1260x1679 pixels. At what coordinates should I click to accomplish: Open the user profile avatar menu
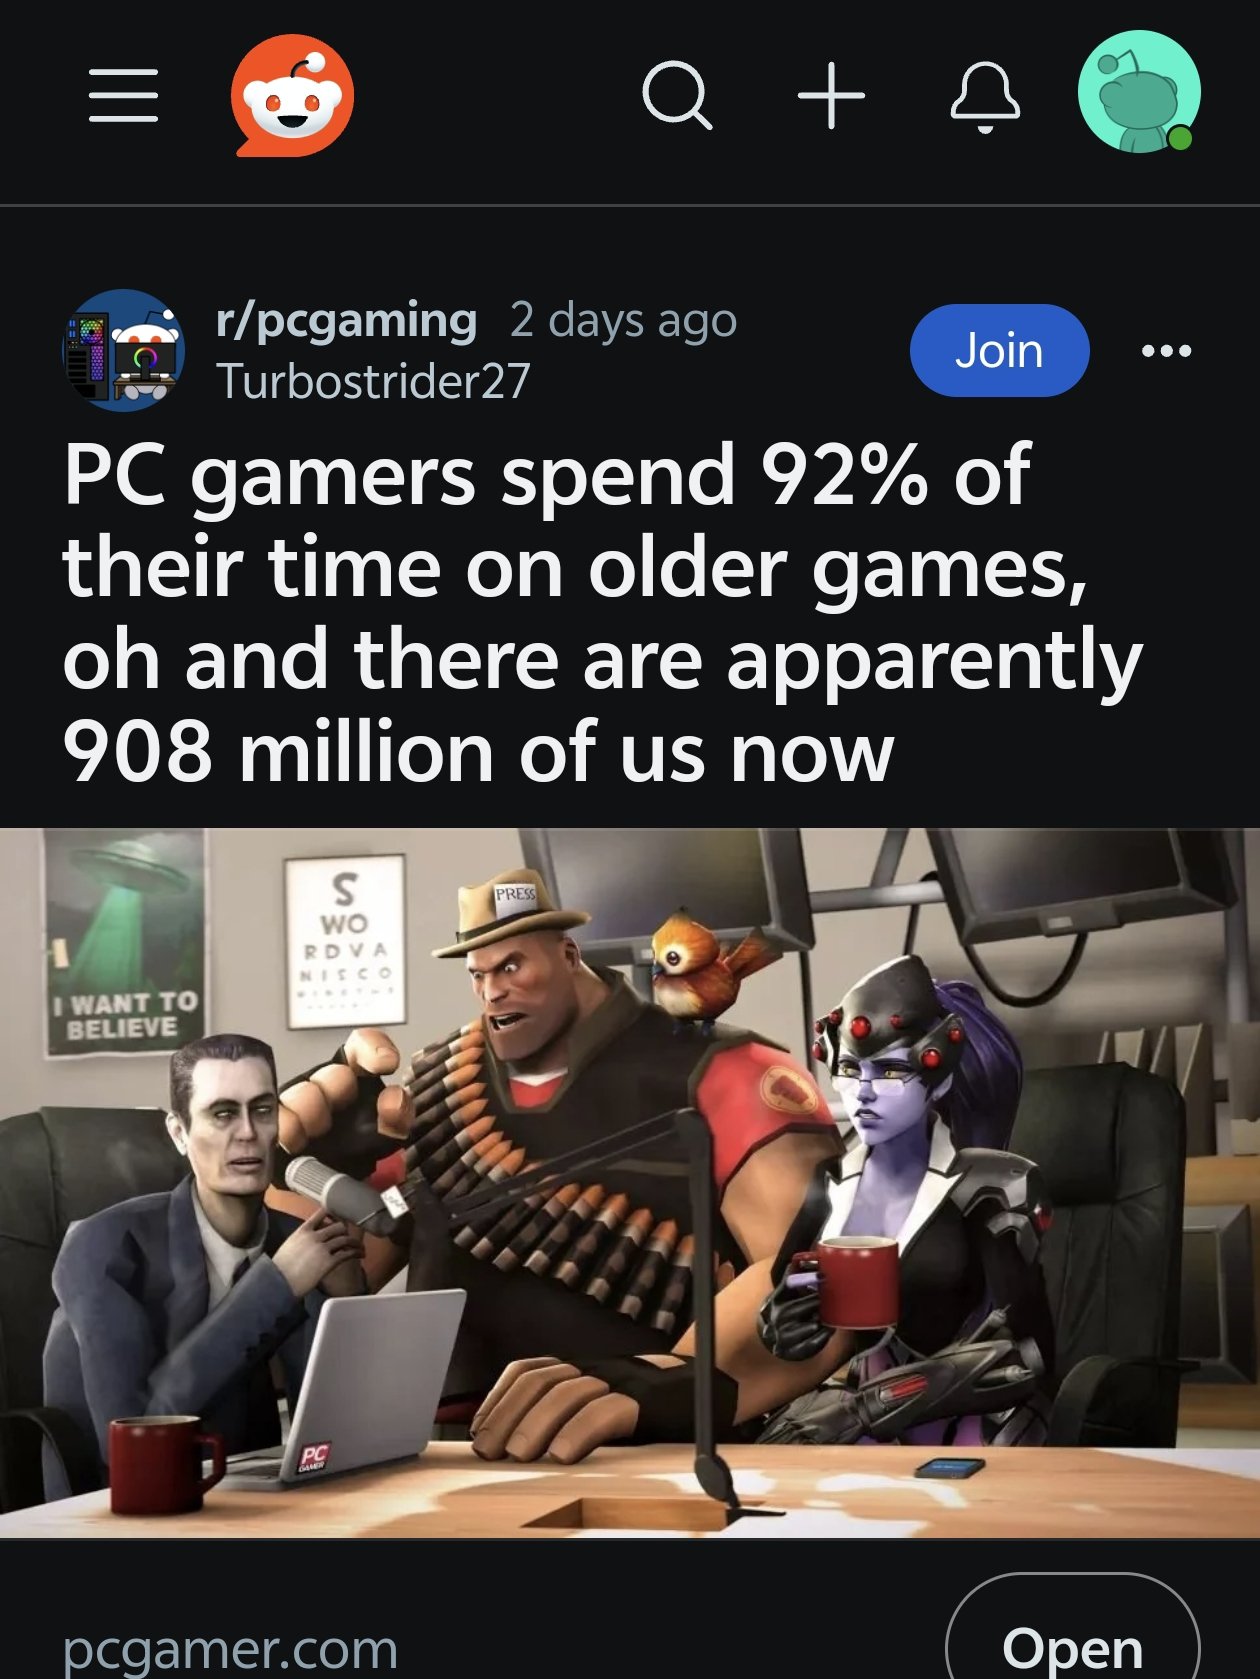click(x=1139, y=92)
